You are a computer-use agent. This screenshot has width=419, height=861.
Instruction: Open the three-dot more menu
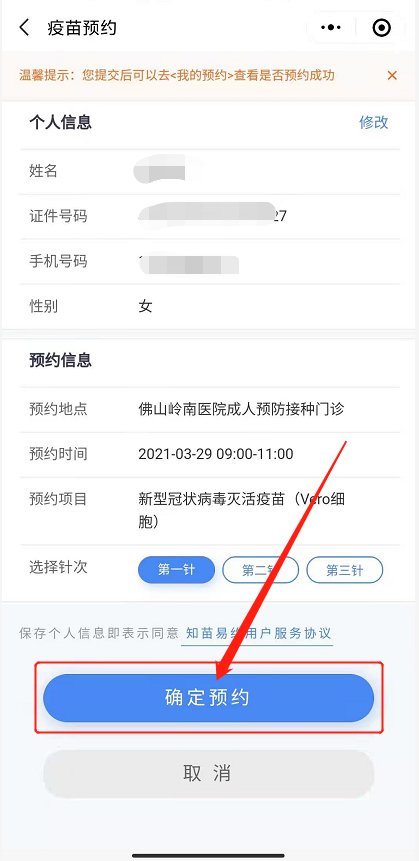pos(331,27)
